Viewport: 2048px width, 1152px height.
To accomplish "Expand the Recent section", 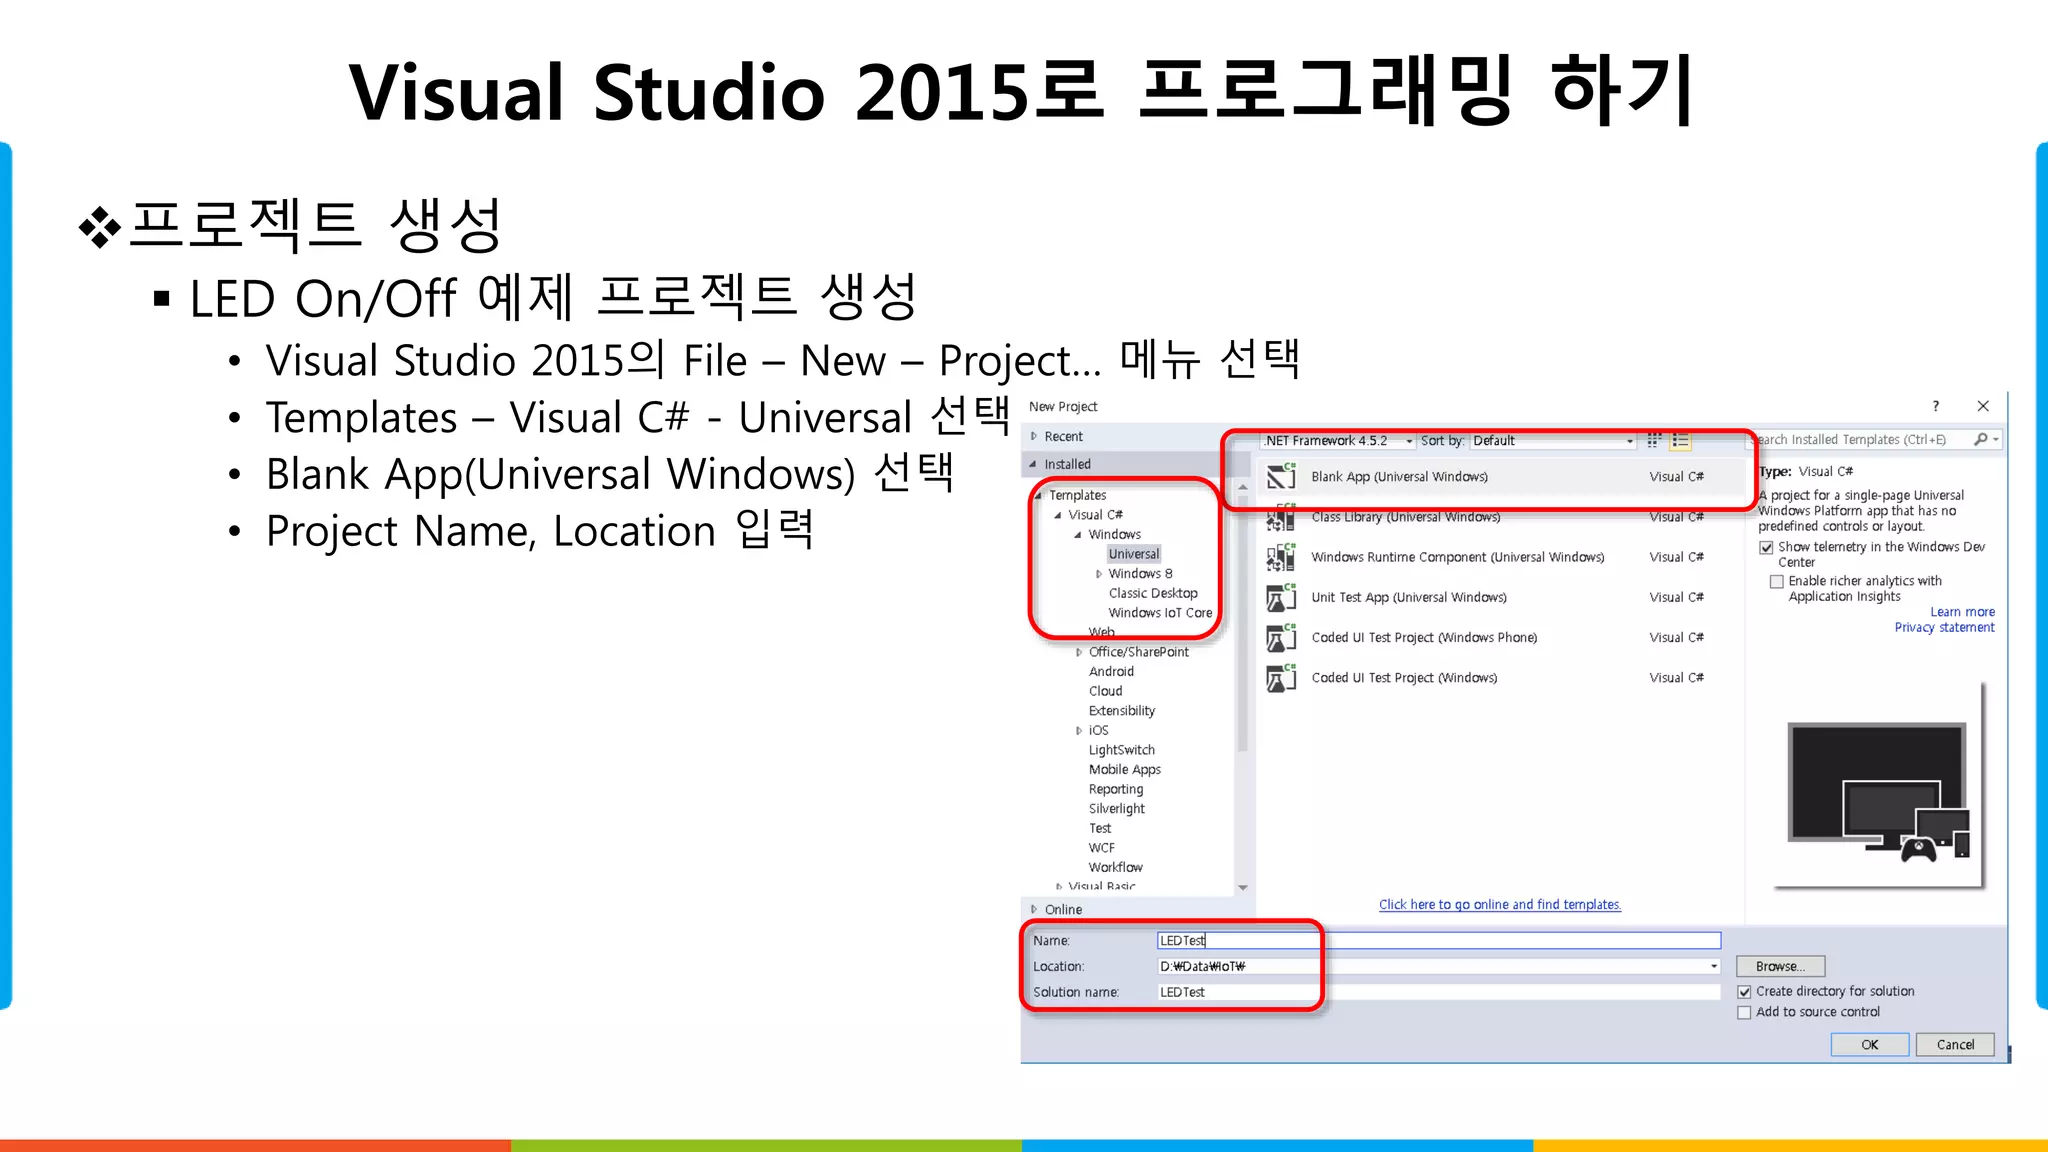I will (1034, 436).
